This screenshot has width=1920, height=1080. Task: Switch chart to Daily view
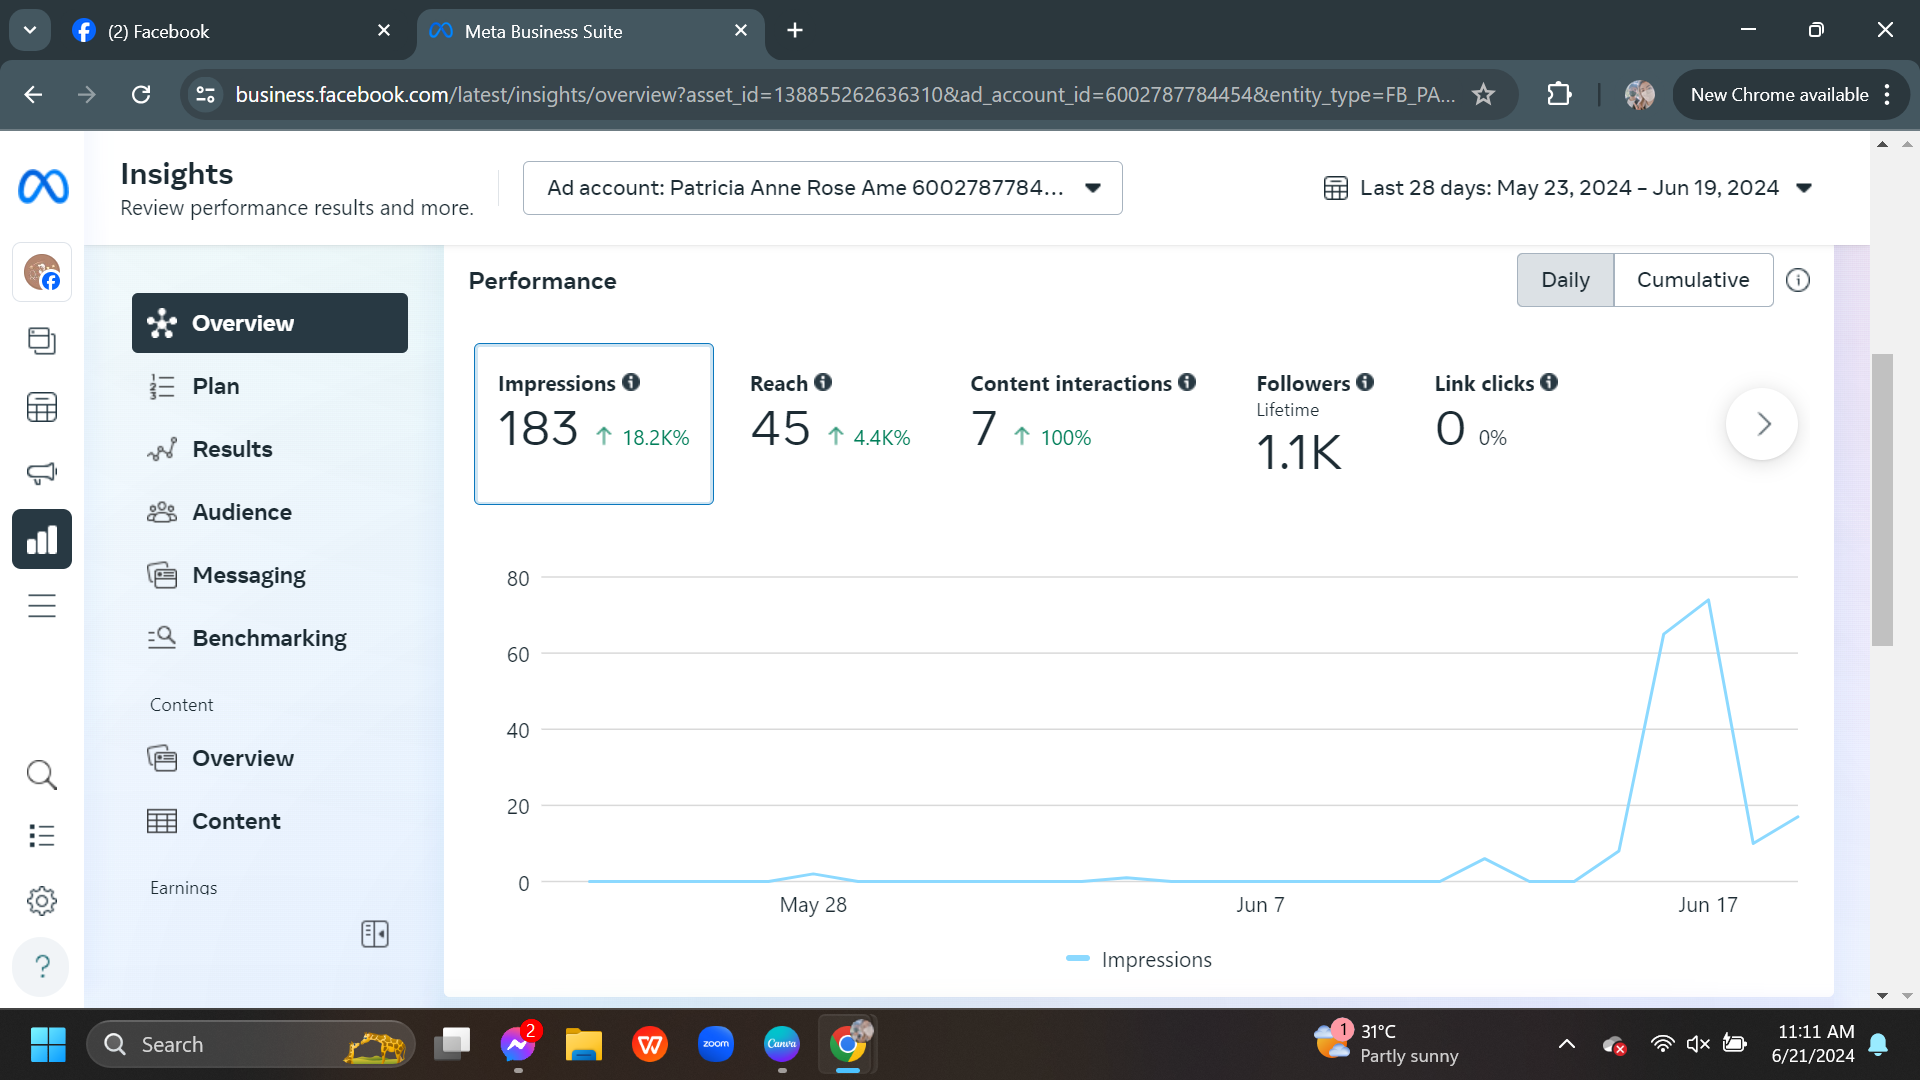click(x=1565, y=280)
